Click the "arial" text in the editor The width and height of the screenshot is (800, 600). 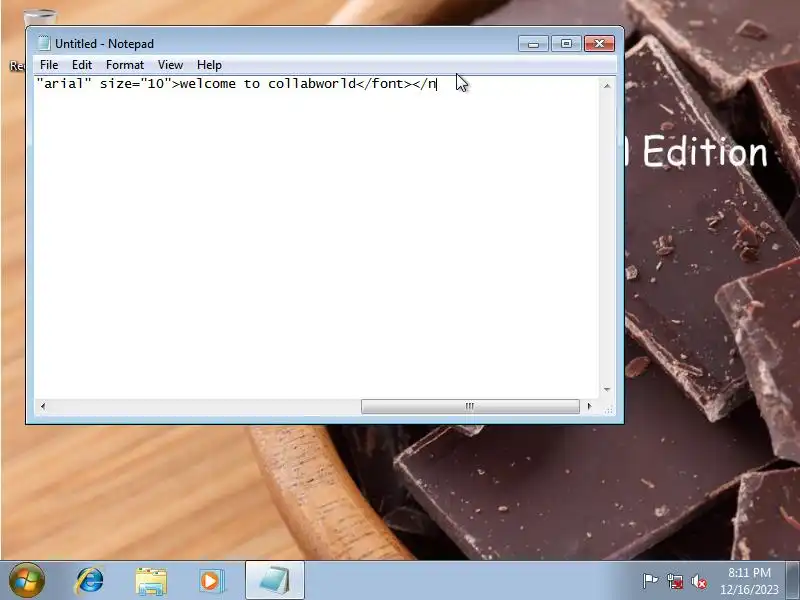[64, 84]
